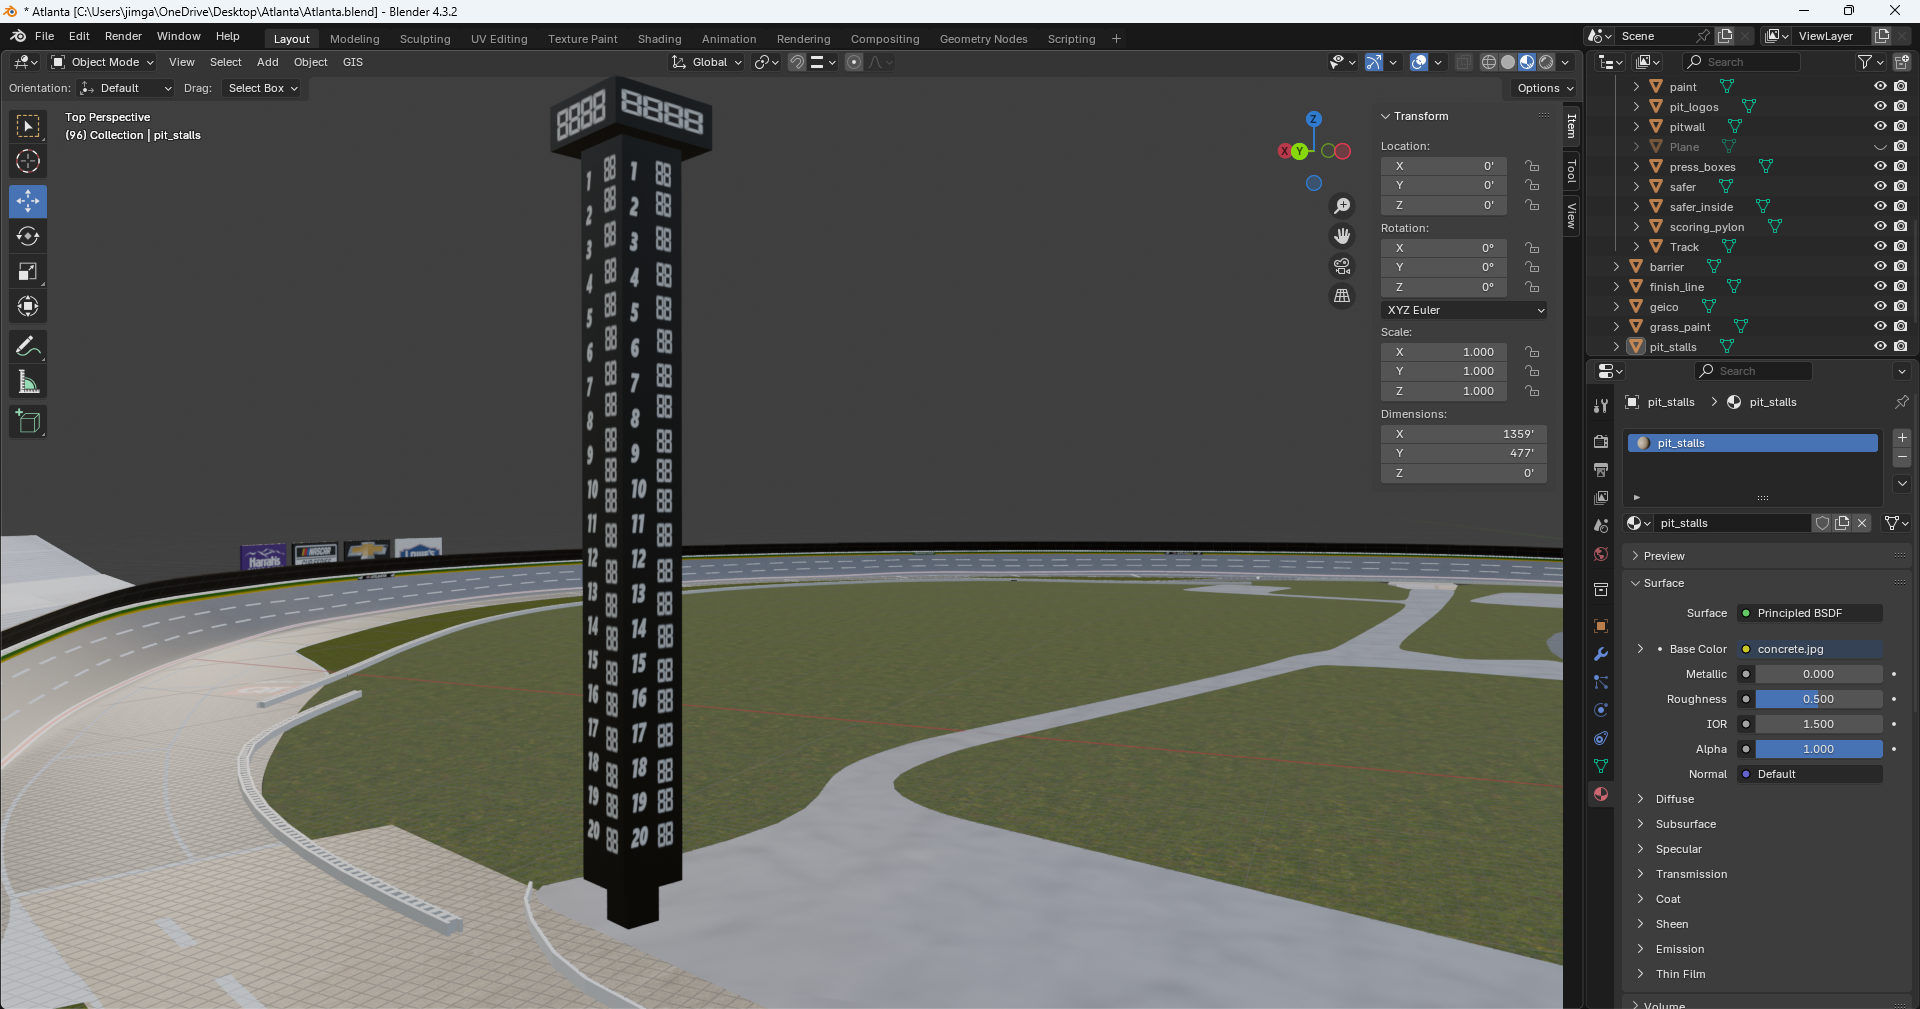Toggle fake user shield for pit_stalls material
This screenshot has width=1920, height=1009.
tap(1822, 523)
